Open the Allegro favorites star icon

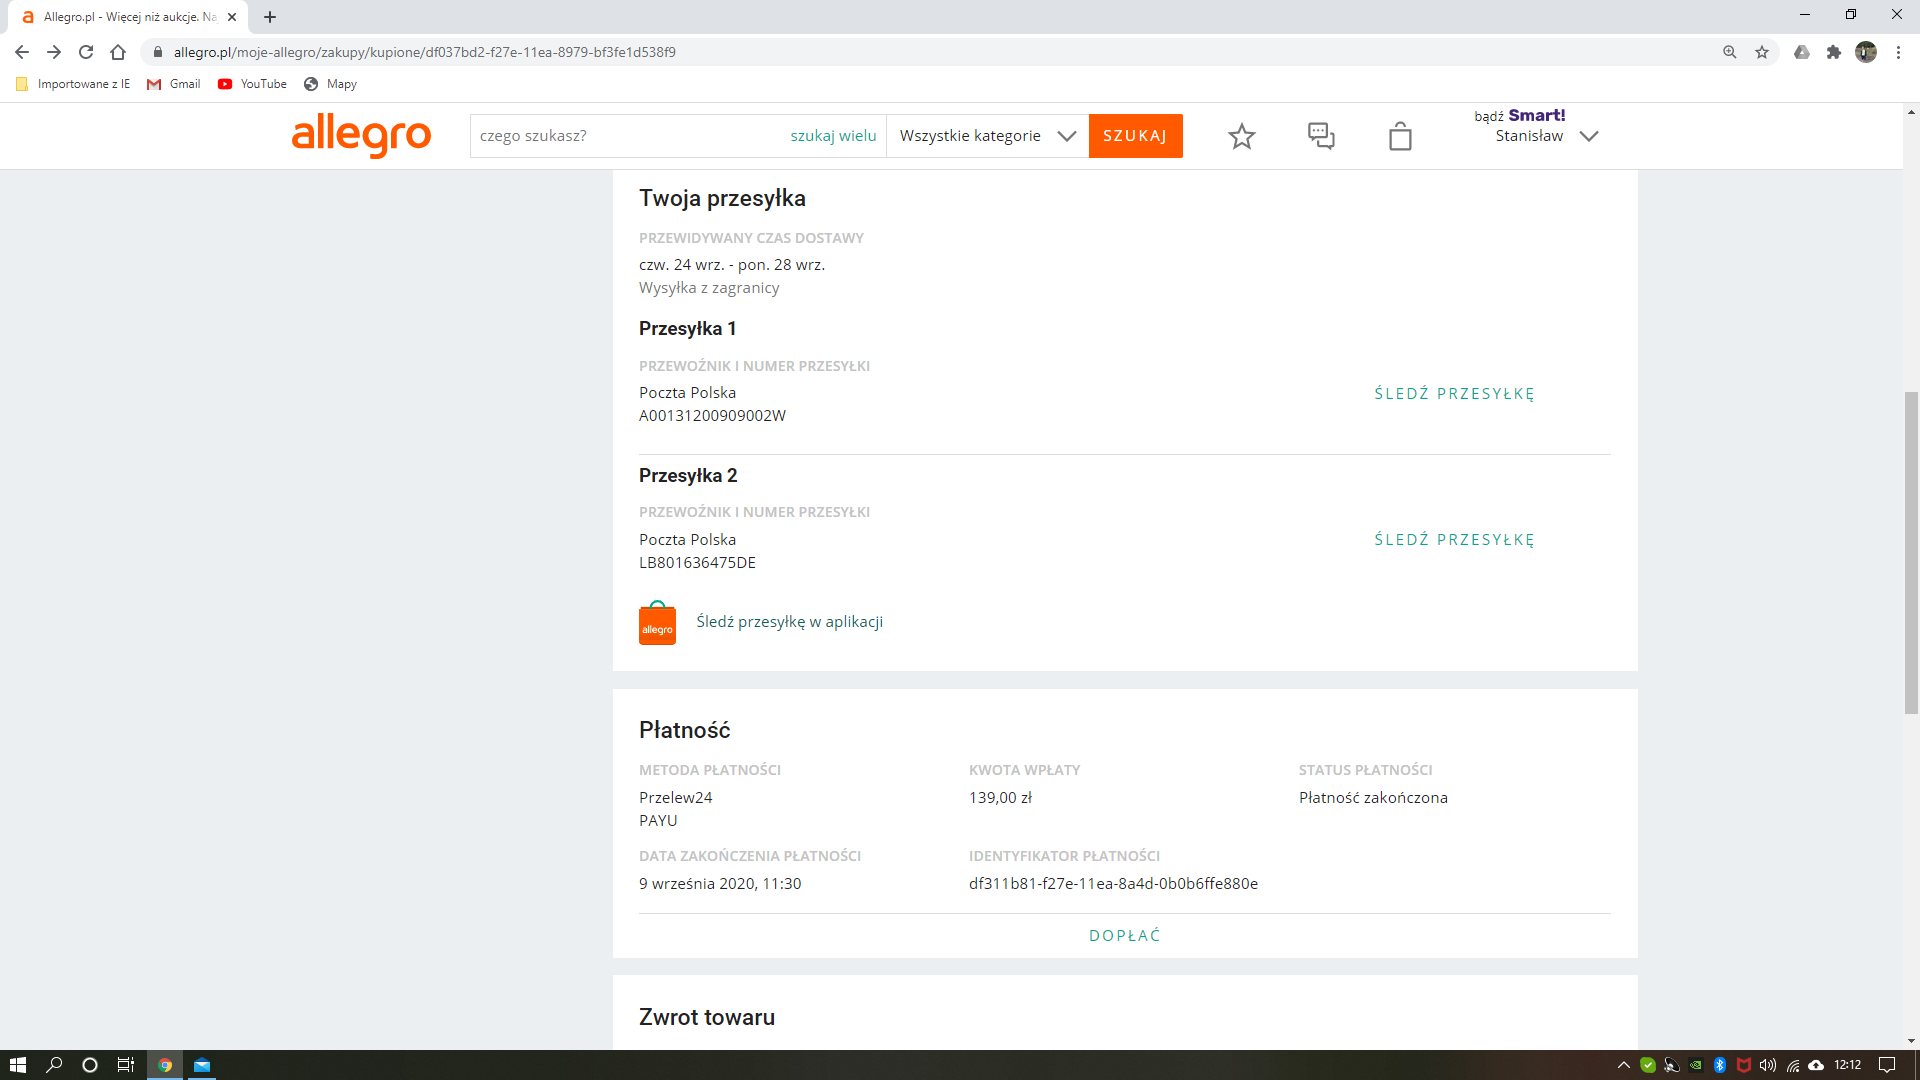coord(1241,136)
